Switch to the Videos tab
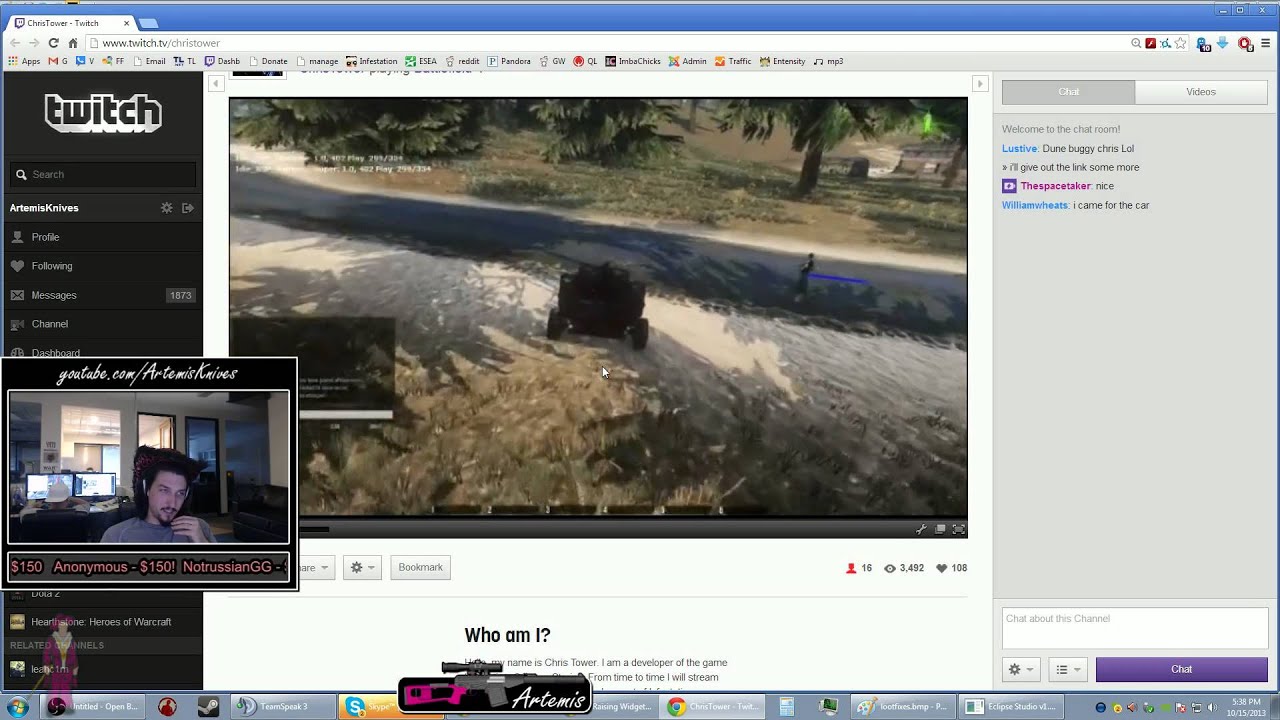1280x720 pixels. click(1201, 92)
